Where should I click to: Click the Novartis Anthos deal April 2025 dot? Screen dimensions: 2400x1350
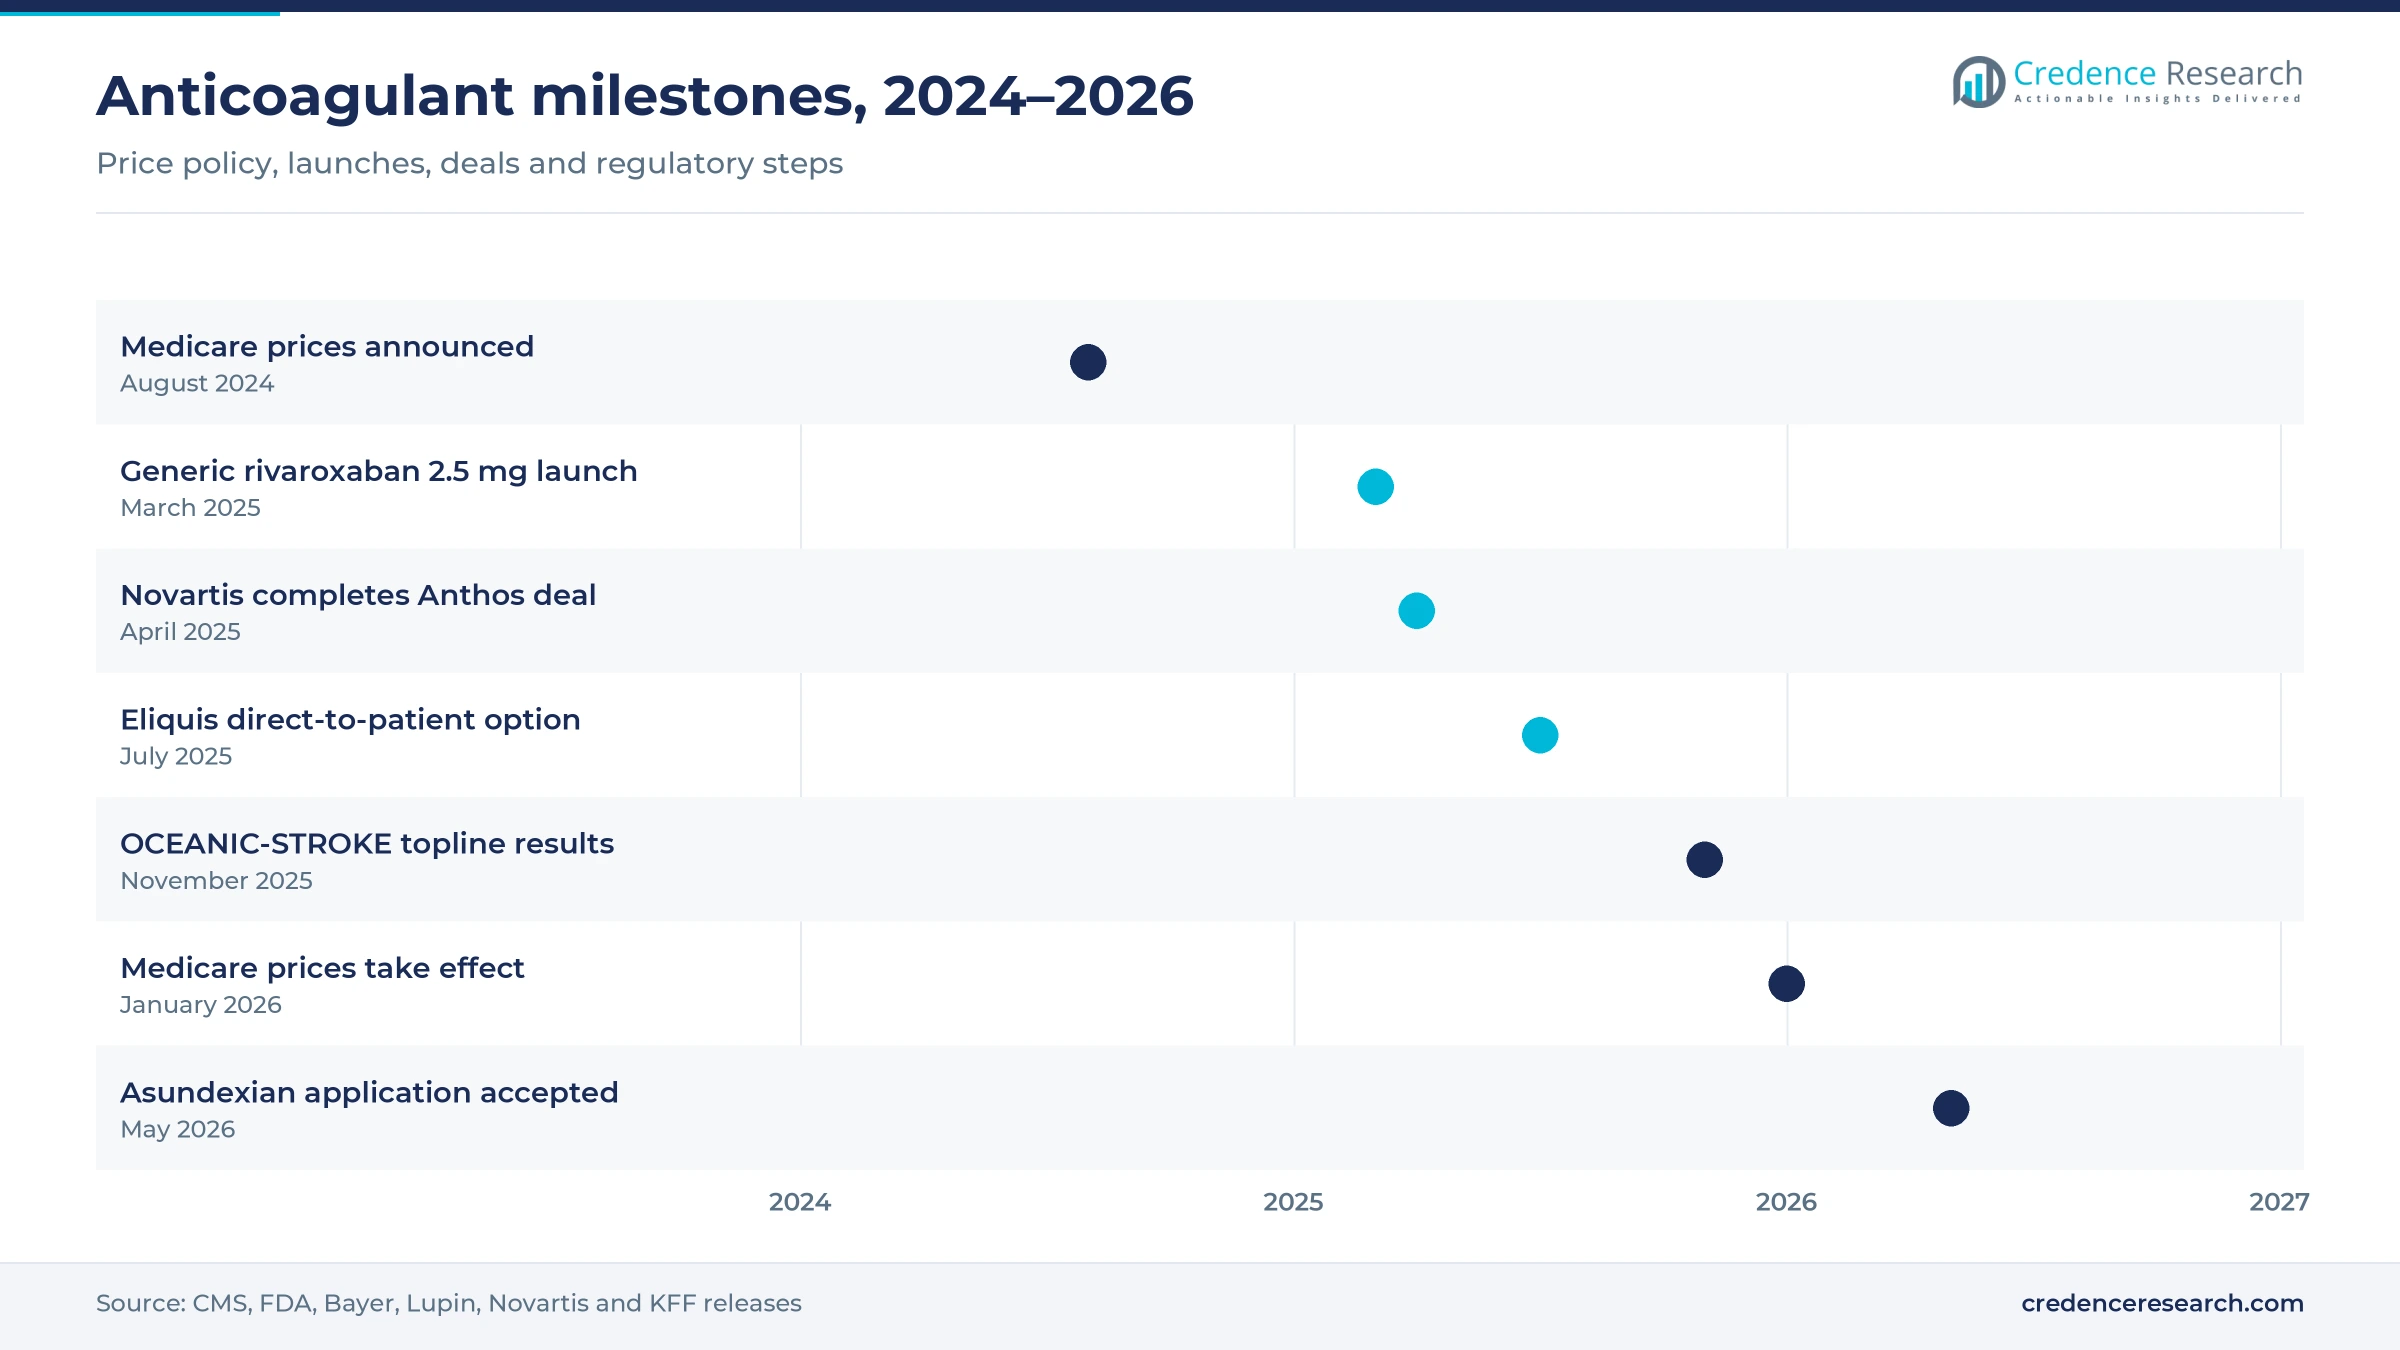tap(1416, 611)
